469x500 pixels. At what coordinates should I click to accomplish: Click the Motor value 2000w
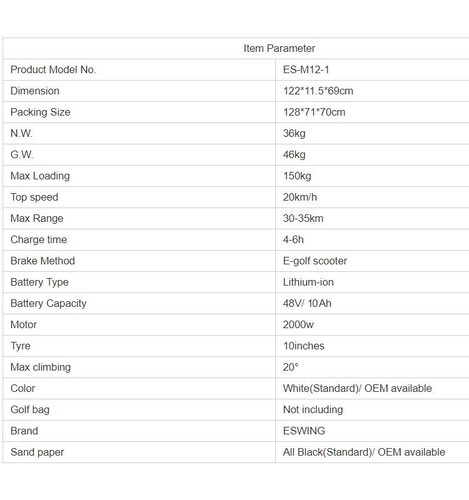point(298,325)
